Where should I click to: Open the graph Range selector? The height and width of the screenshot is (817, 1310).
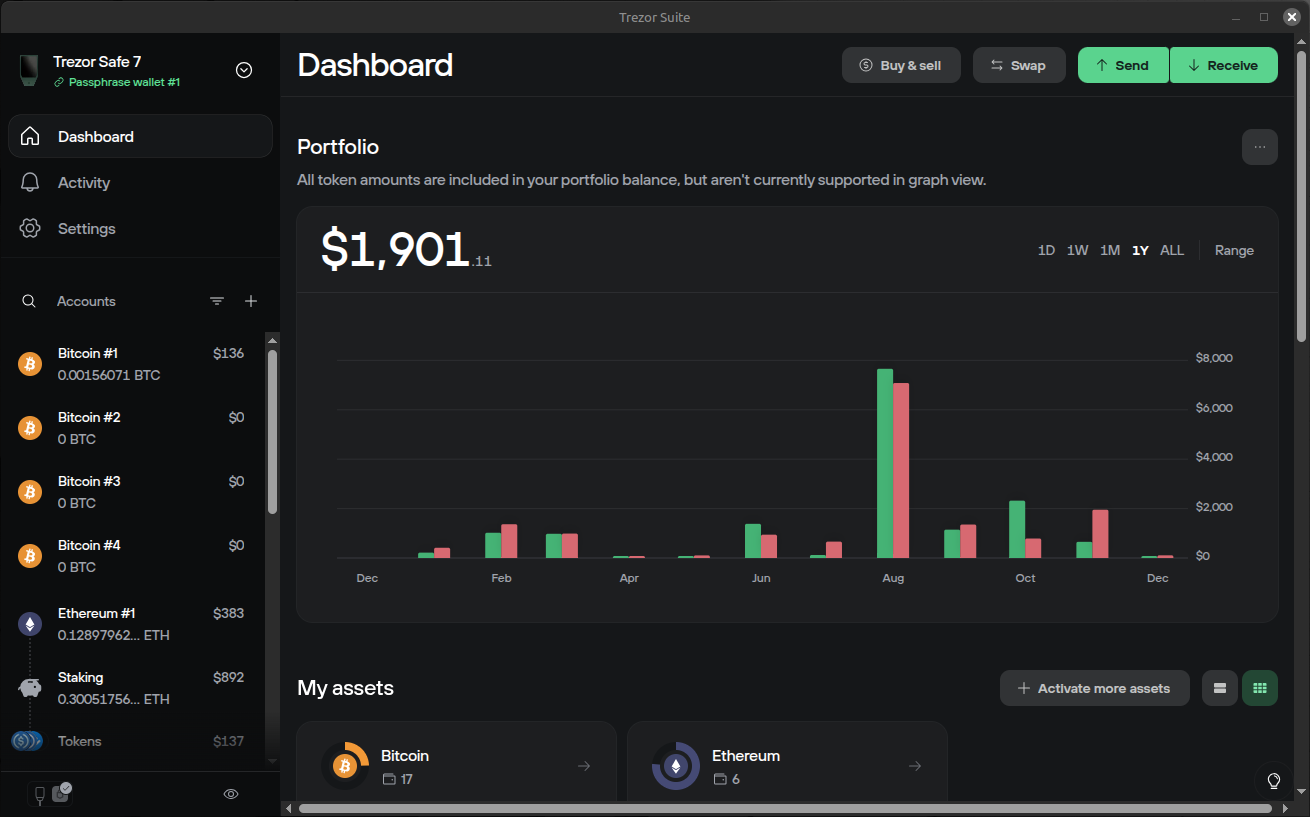[x=1234, y=250]
